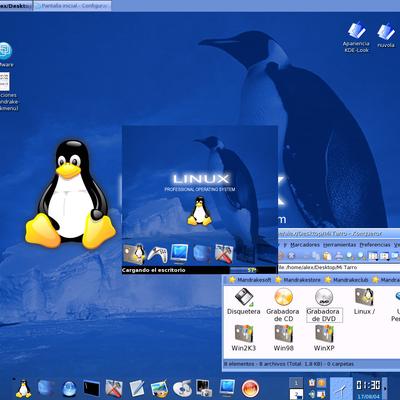Switch to virtual desktop 1 in pager

pos(296,383)
